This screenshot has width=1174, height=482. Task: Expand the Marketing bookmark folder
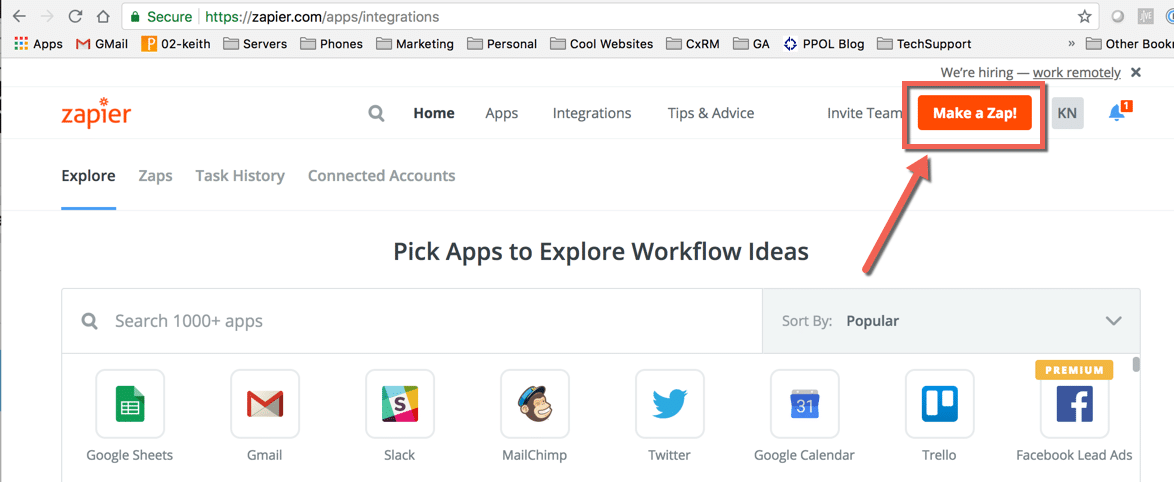[415, 44]
